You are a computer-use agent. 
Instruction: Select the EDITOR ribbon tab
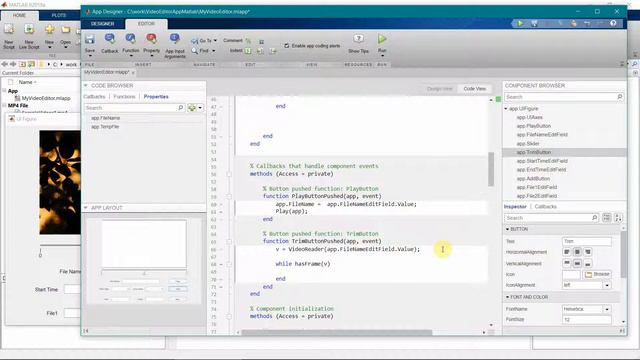coord(146,24)
